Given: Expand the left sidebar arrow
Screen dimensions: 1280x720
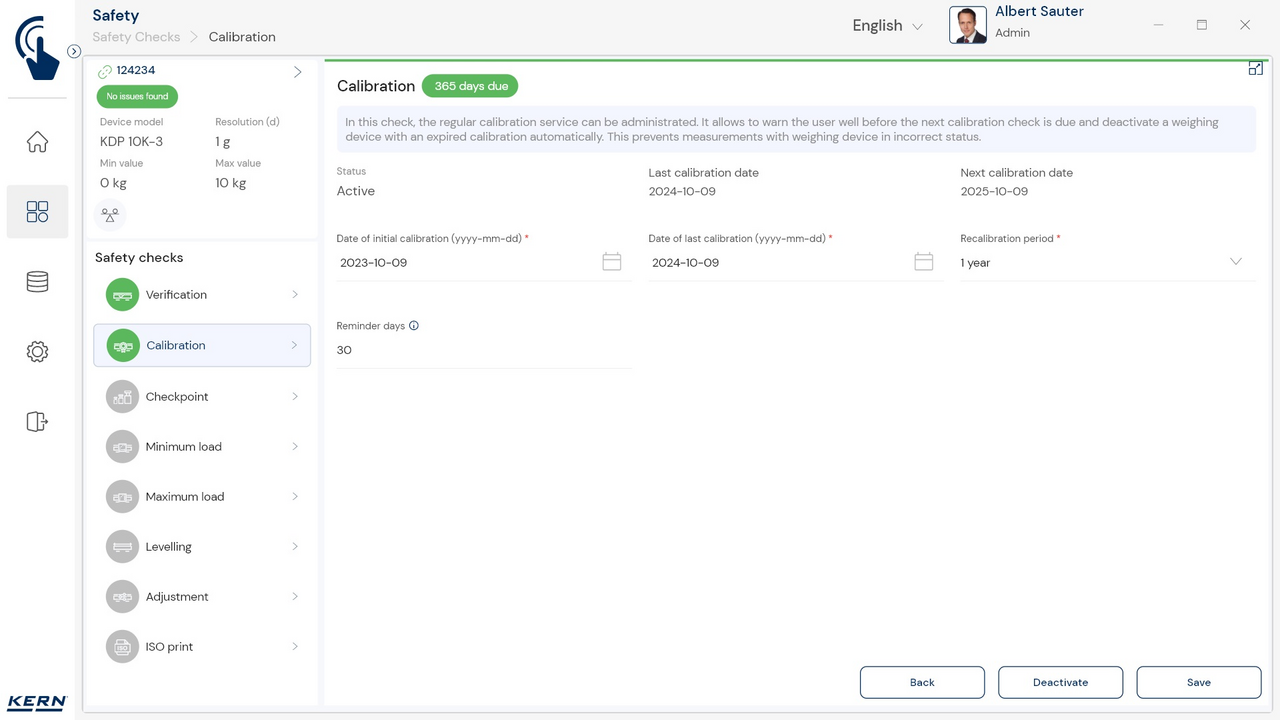Looking at the screenshot, I should click(x=74, y=51).
